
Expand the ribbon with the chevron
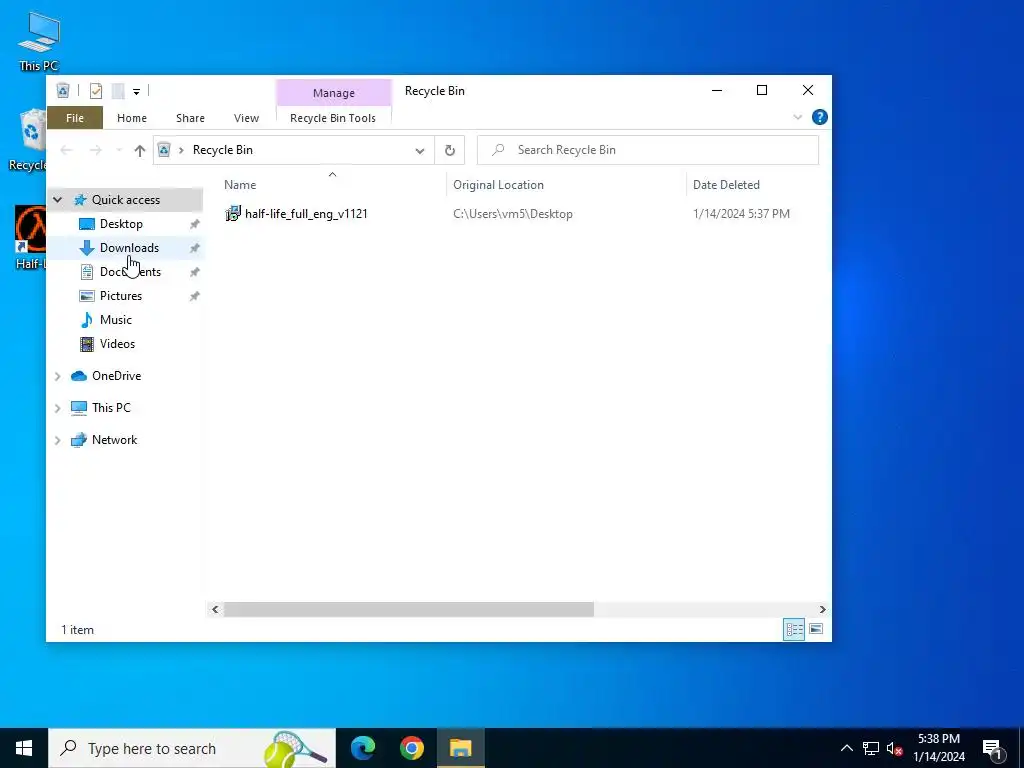[797, 118]
